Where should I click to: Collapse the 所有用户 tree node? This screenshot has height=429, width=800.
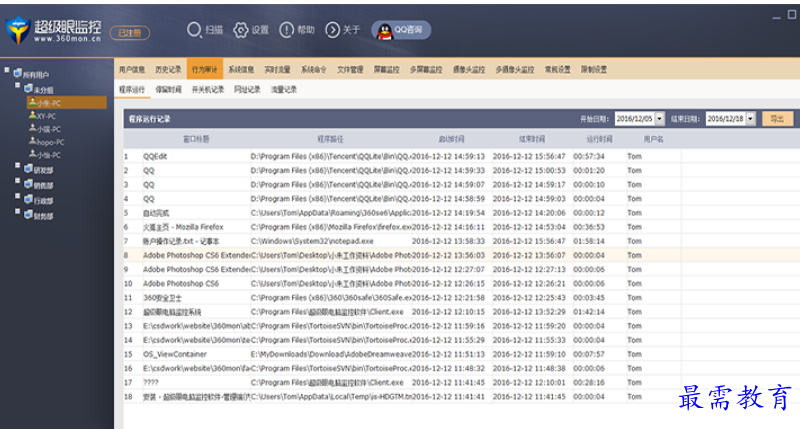(x=7, y=70)
